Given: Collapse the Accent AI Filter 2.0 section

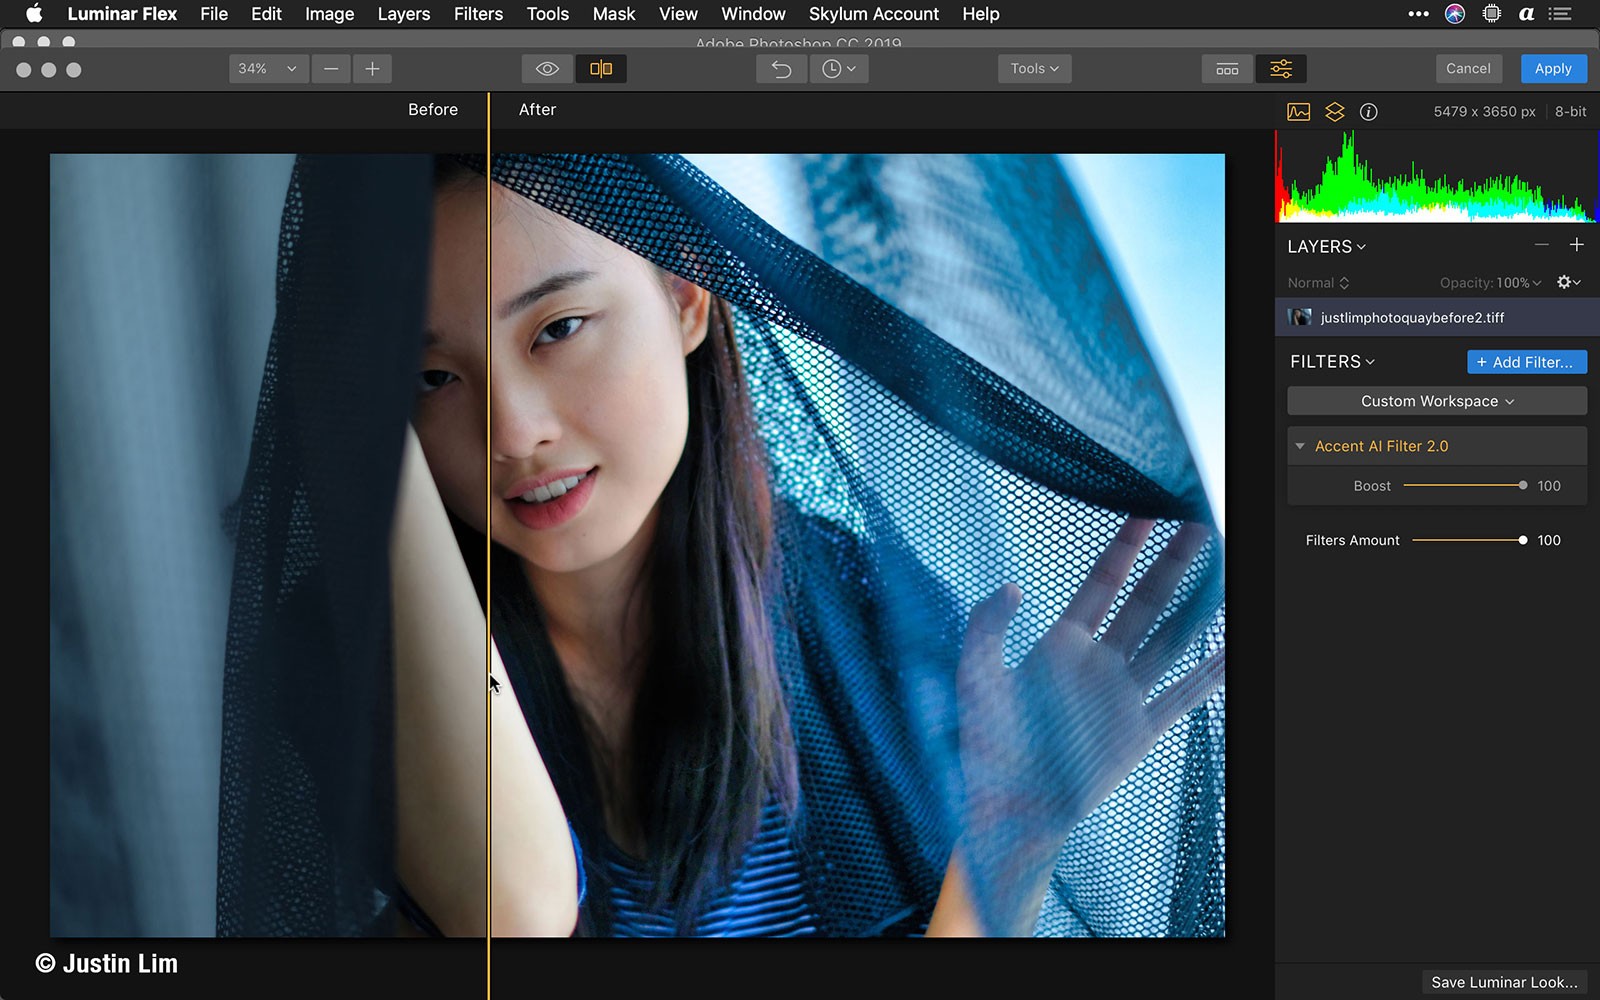Looking at the screenshot, I should [x=1300, y=446].
